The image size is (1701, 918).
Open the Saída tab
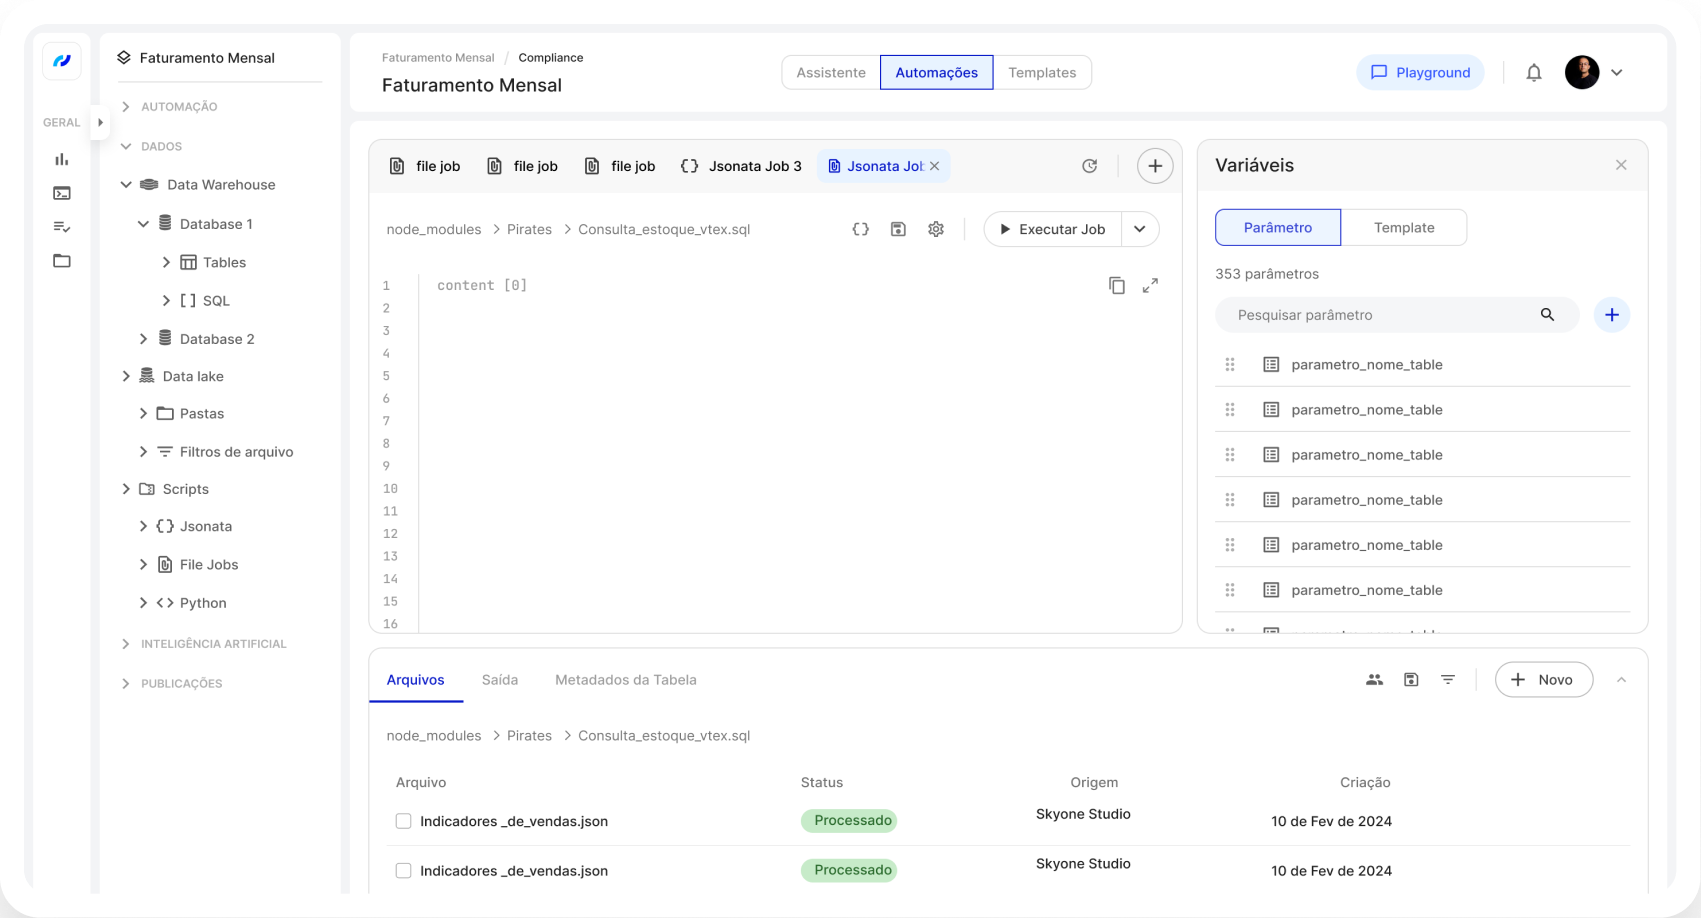[x=499, y=680]
